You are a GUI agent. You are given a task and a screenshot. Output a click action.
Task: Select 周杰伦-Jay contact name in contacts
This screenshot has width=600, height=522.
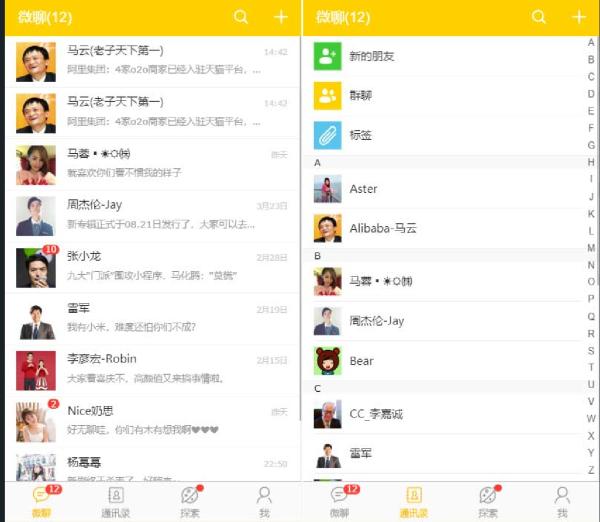pyautogui.click(x=377, y=321)
